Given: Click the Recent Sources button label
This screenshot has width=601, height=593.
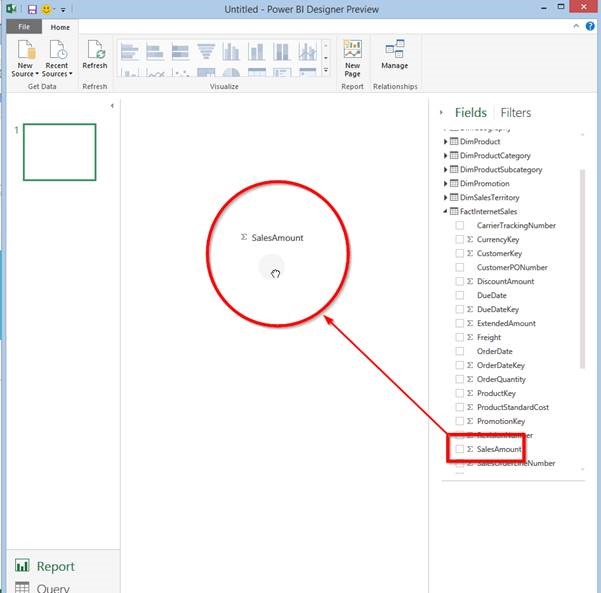Looking at the screenshot, I should click(x=57, y=69).
